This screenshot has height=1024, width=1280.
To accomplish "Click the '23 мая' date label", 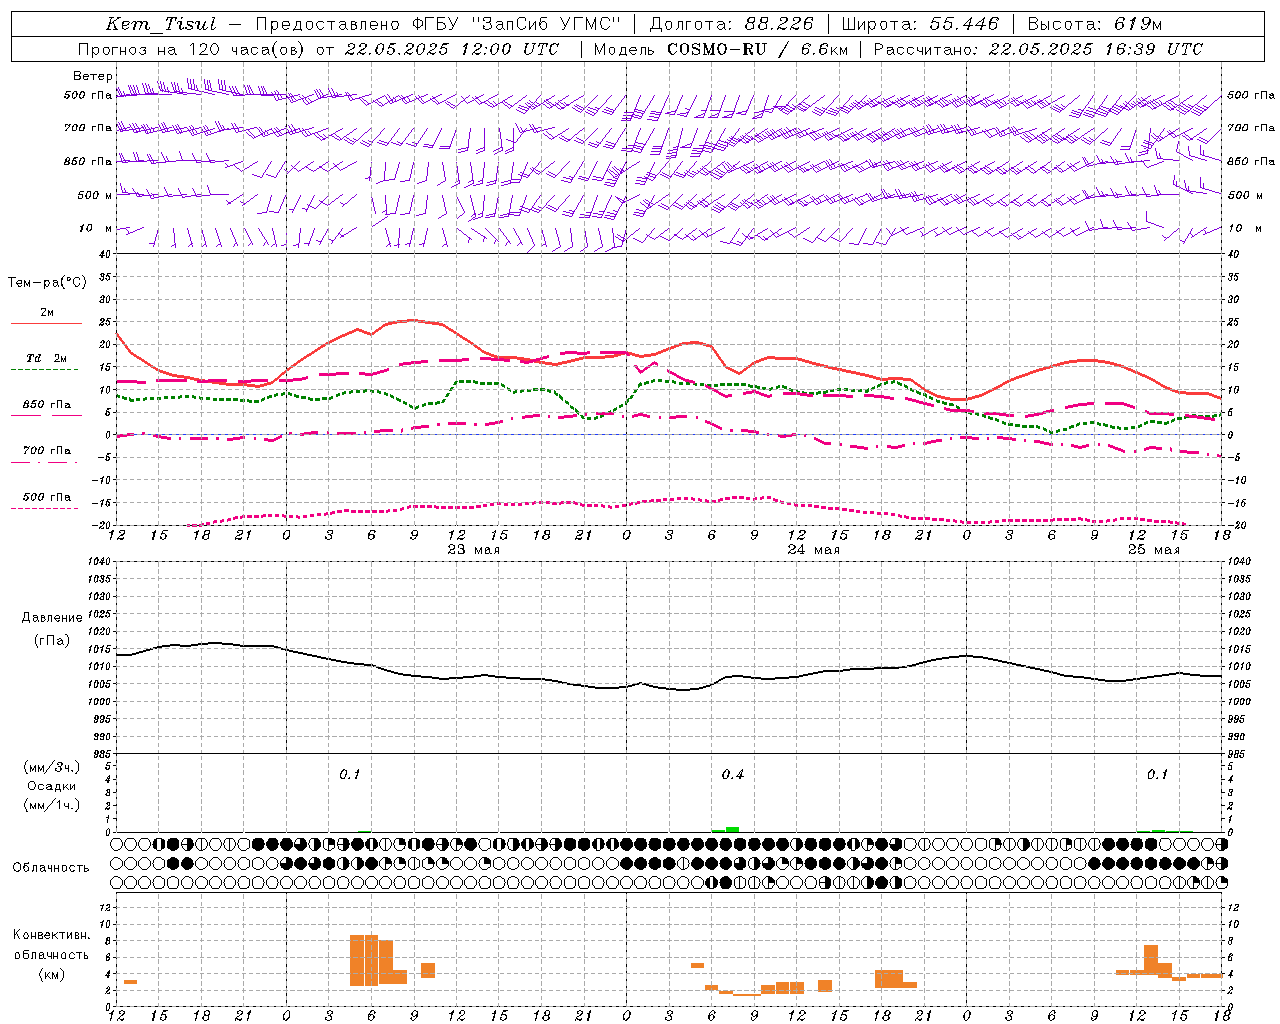I will pos(473,549).
